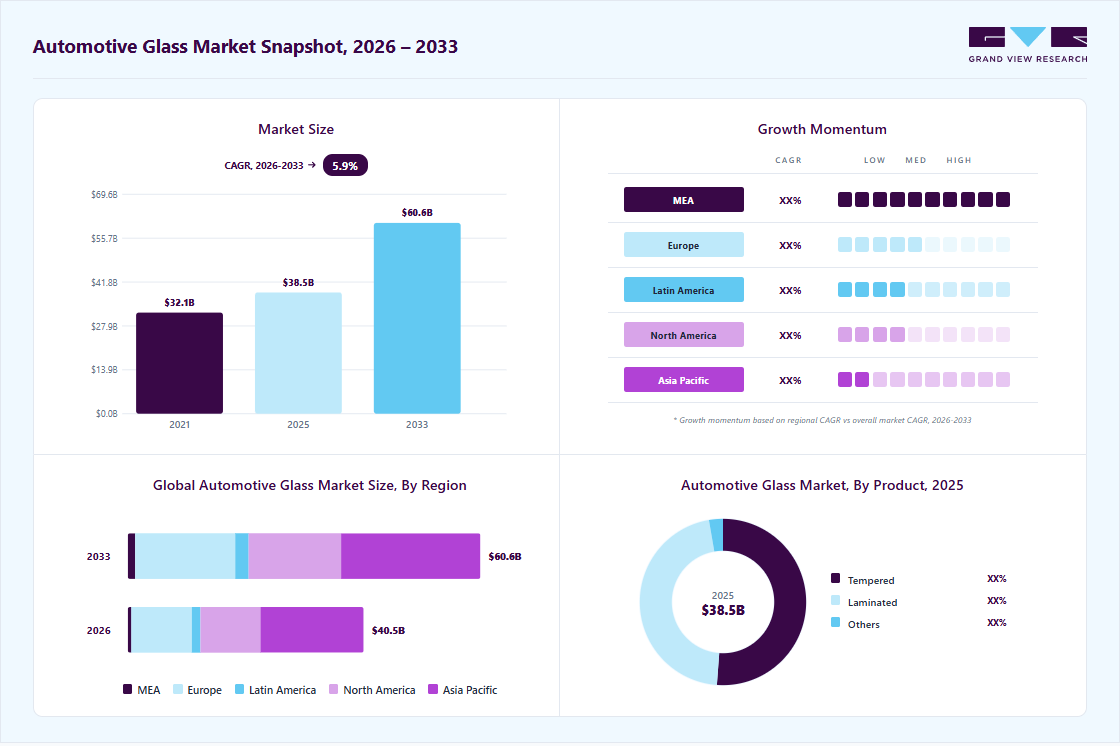Click the Laminated legend swatch
Viewport: 1120px width, 746px height.
tap(836, 600)
